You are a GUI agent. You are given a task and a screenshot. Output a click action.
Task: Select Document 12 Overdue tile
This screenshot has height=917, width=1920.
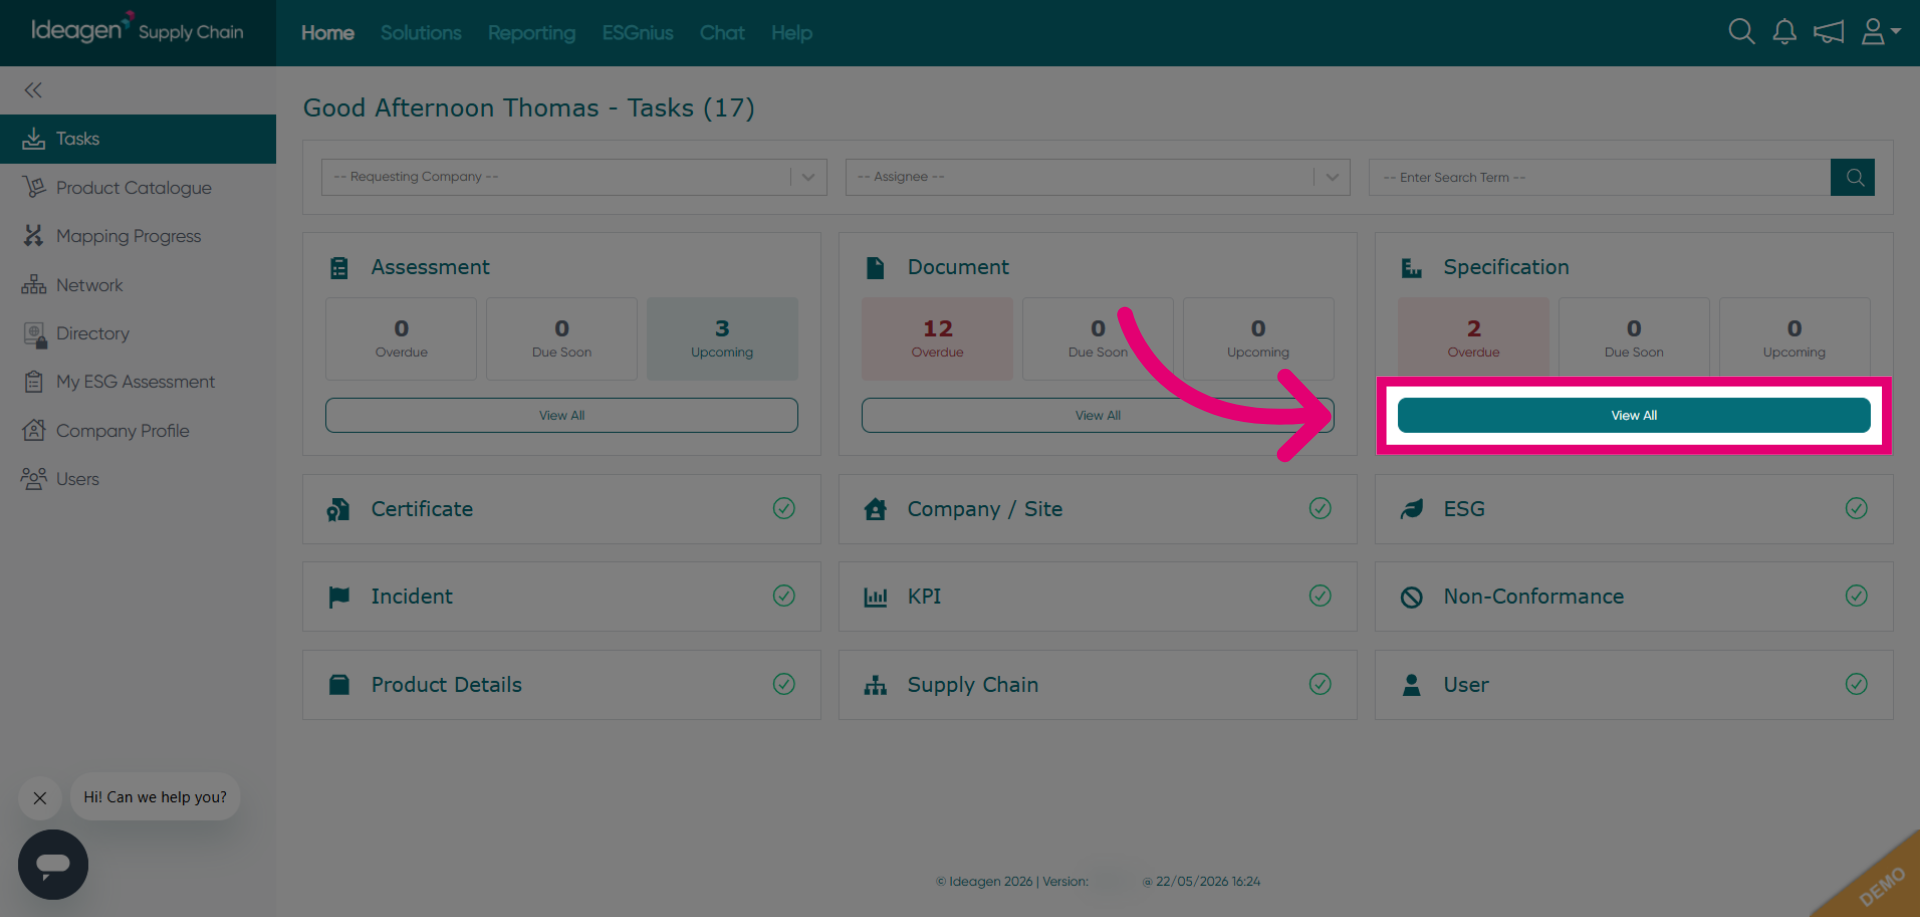pos(937,339)
